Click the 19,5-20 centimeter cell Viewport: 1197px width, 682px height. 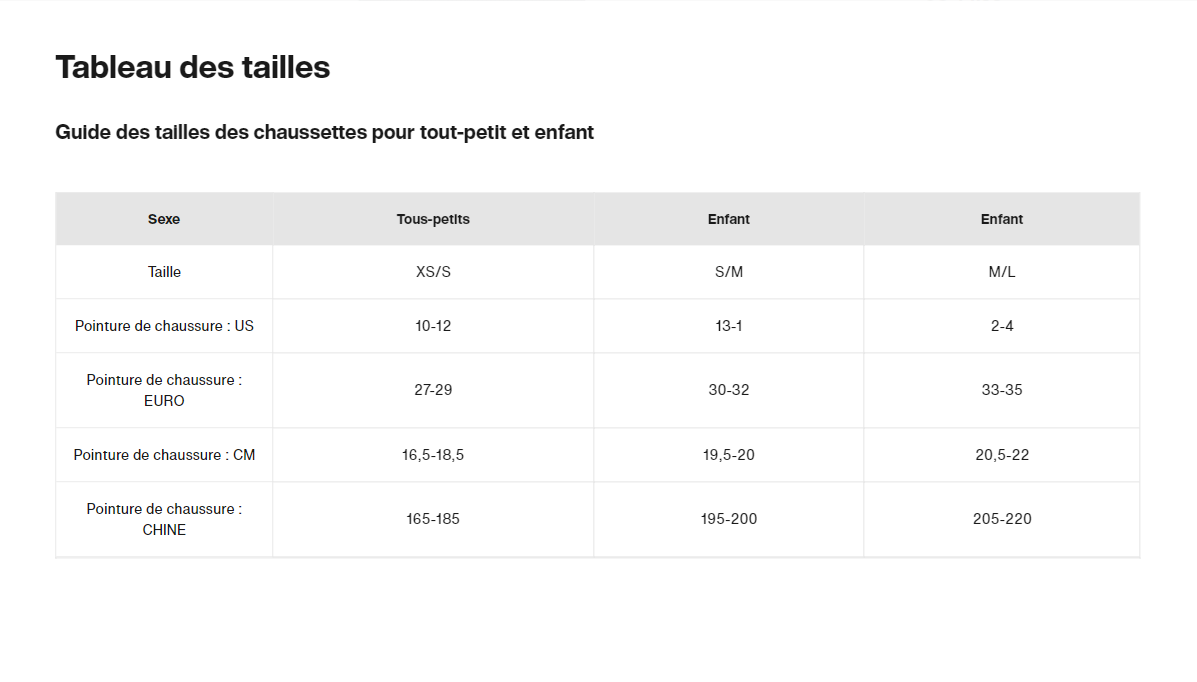tap(729, 455)
